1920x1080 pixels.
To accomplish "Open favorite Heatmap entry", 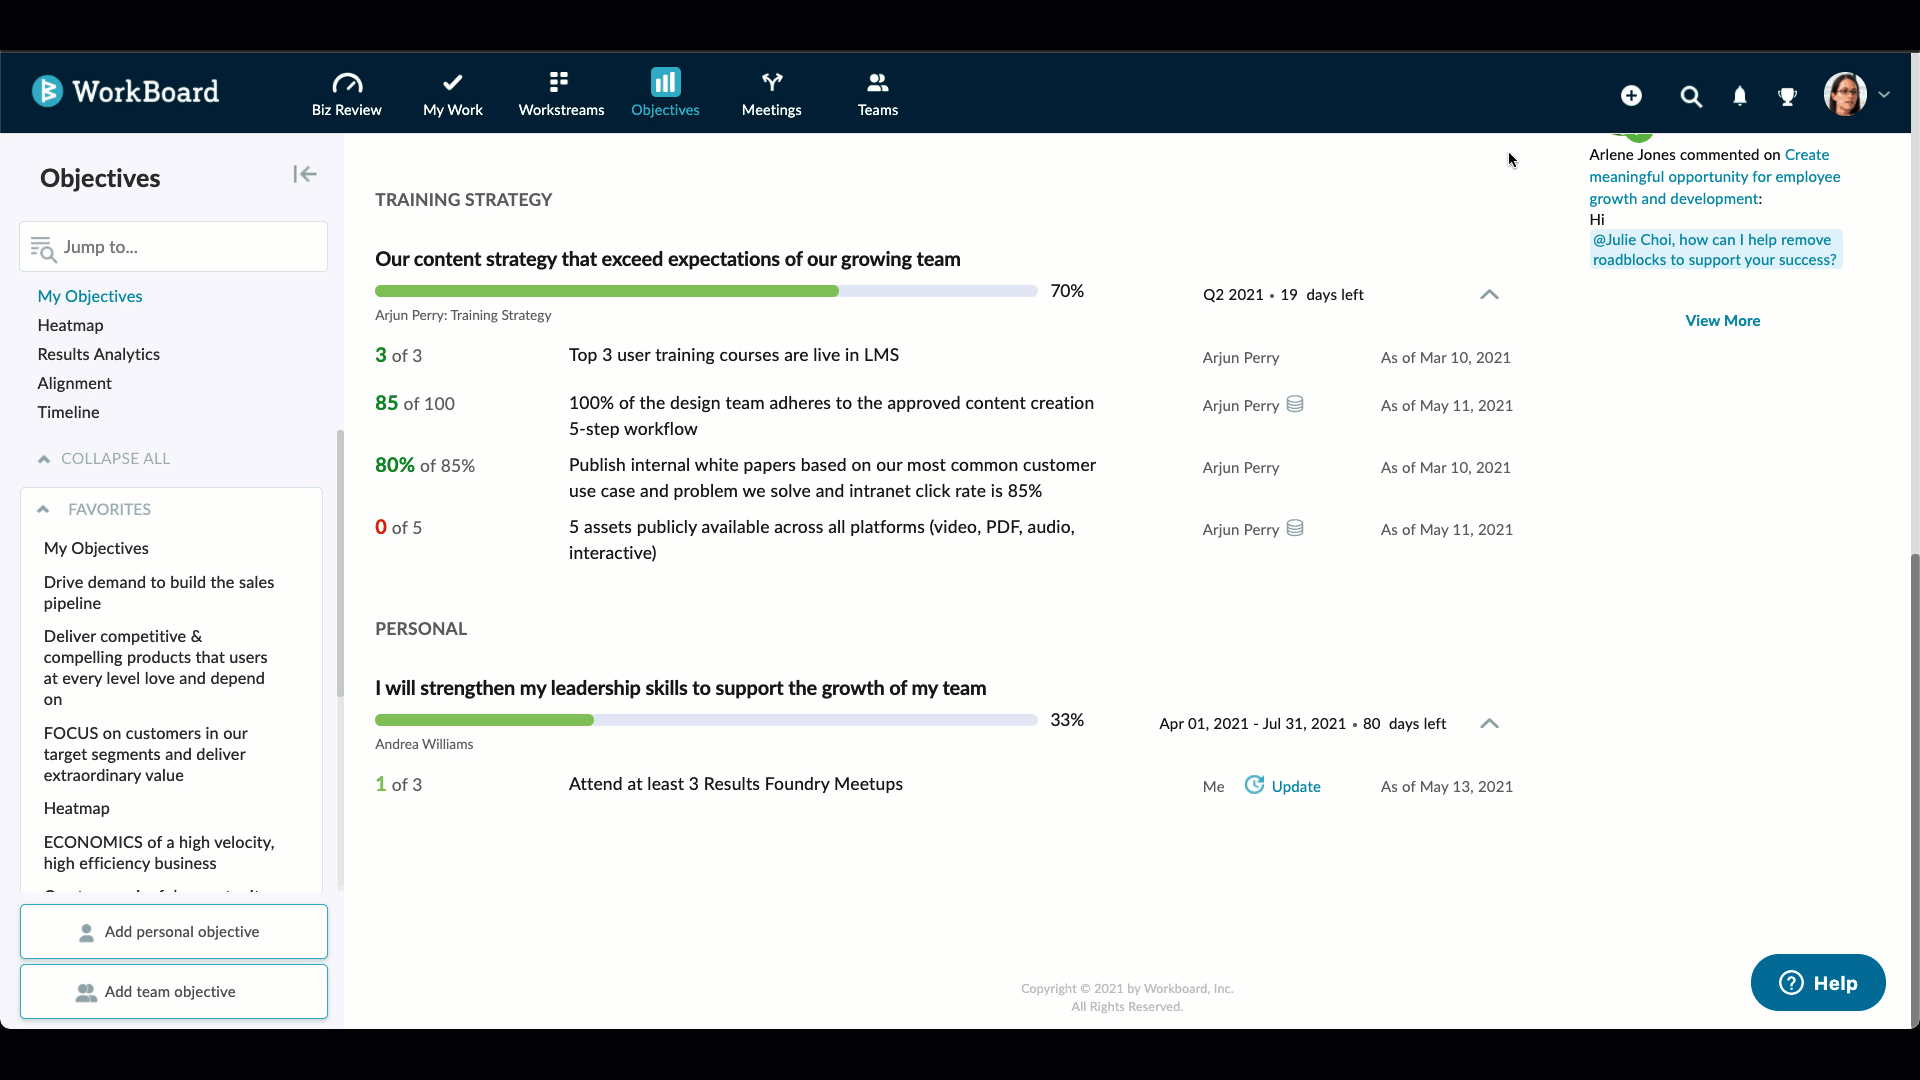I will [76, 808].
